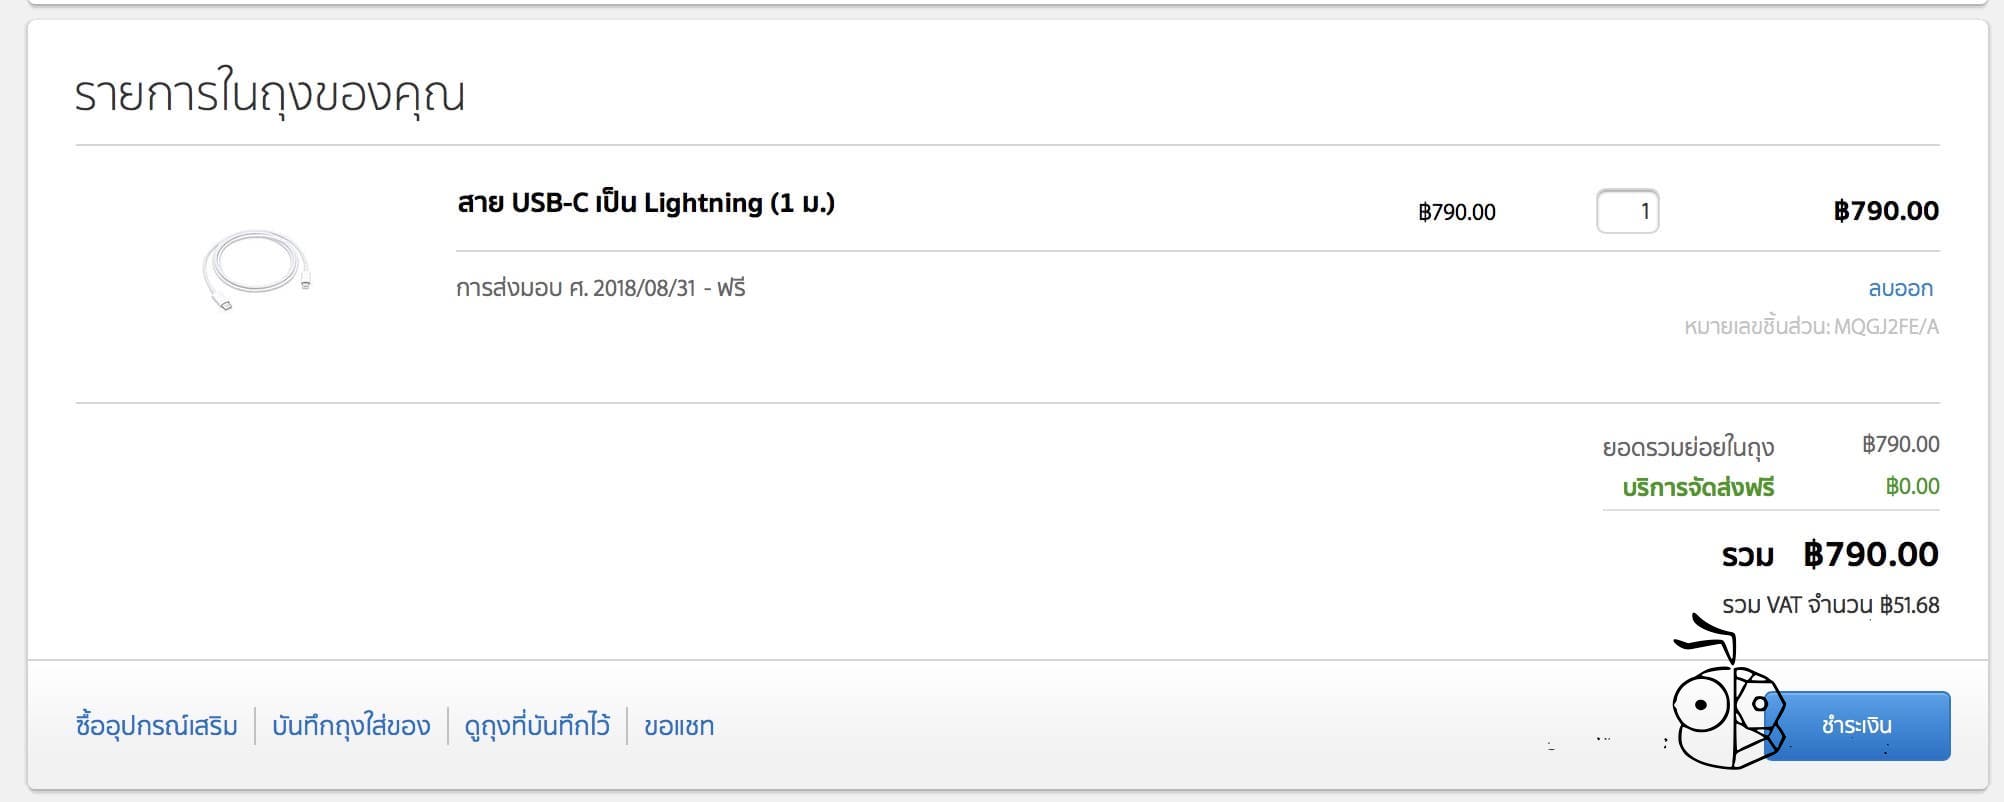This screenshot has width=2004, height=802.
Task: Click the bold รวม grand total label
Action: 1747,556
